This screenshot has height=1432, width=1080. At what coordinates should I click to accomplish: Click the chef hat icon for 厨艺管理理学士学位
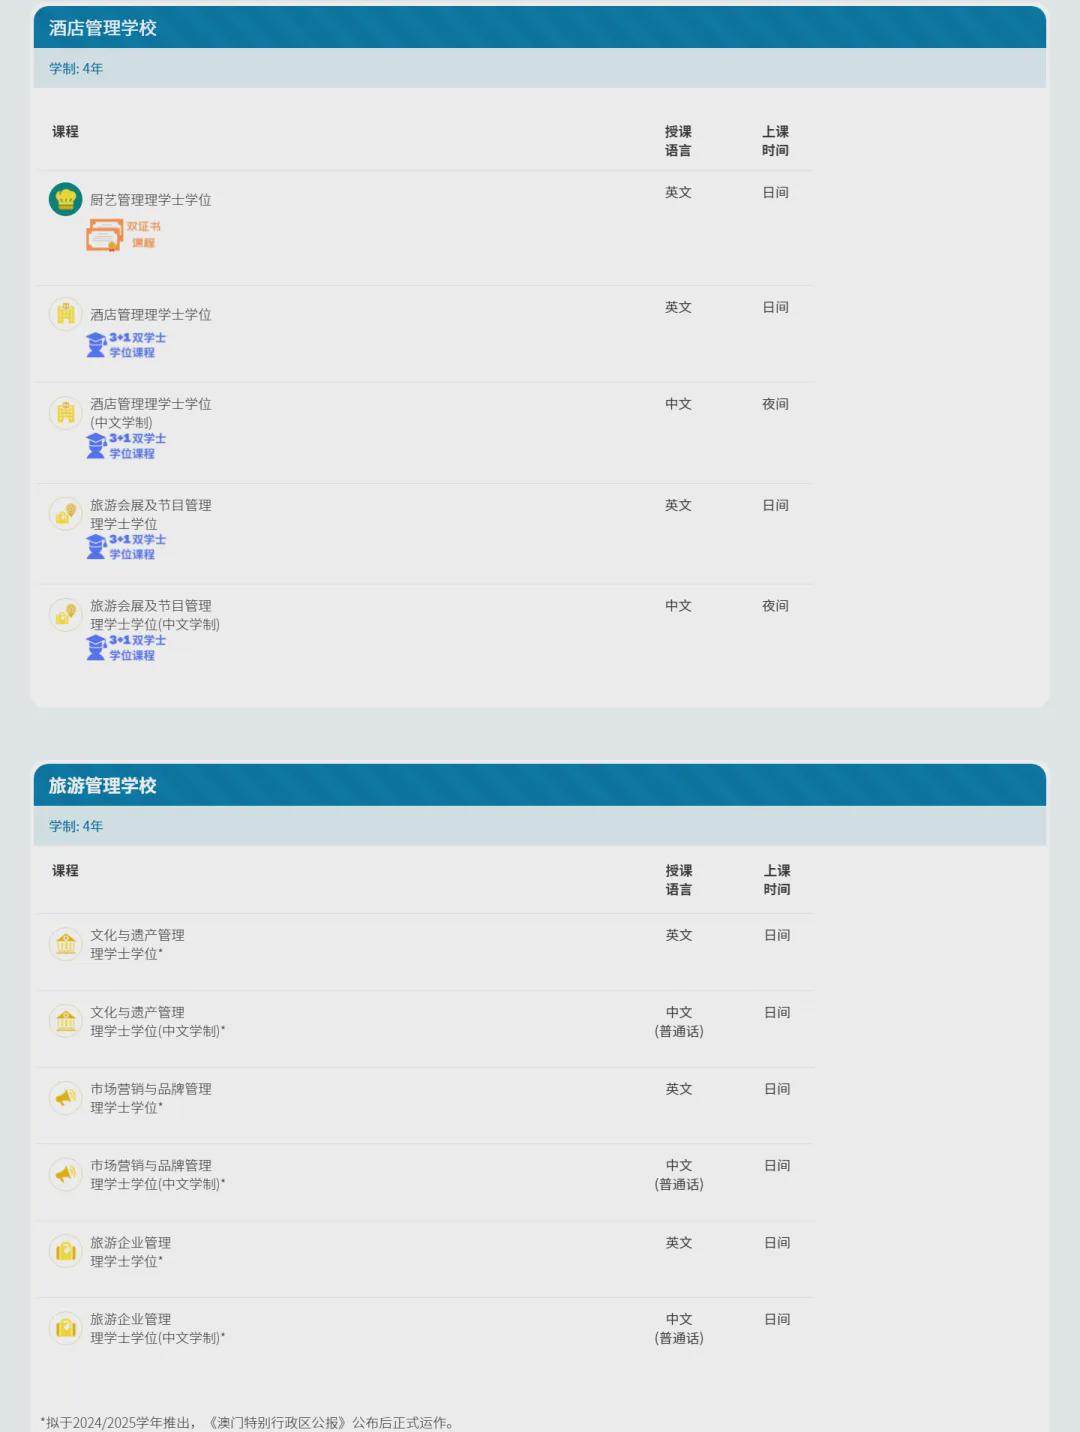click(x=66, y=198)
